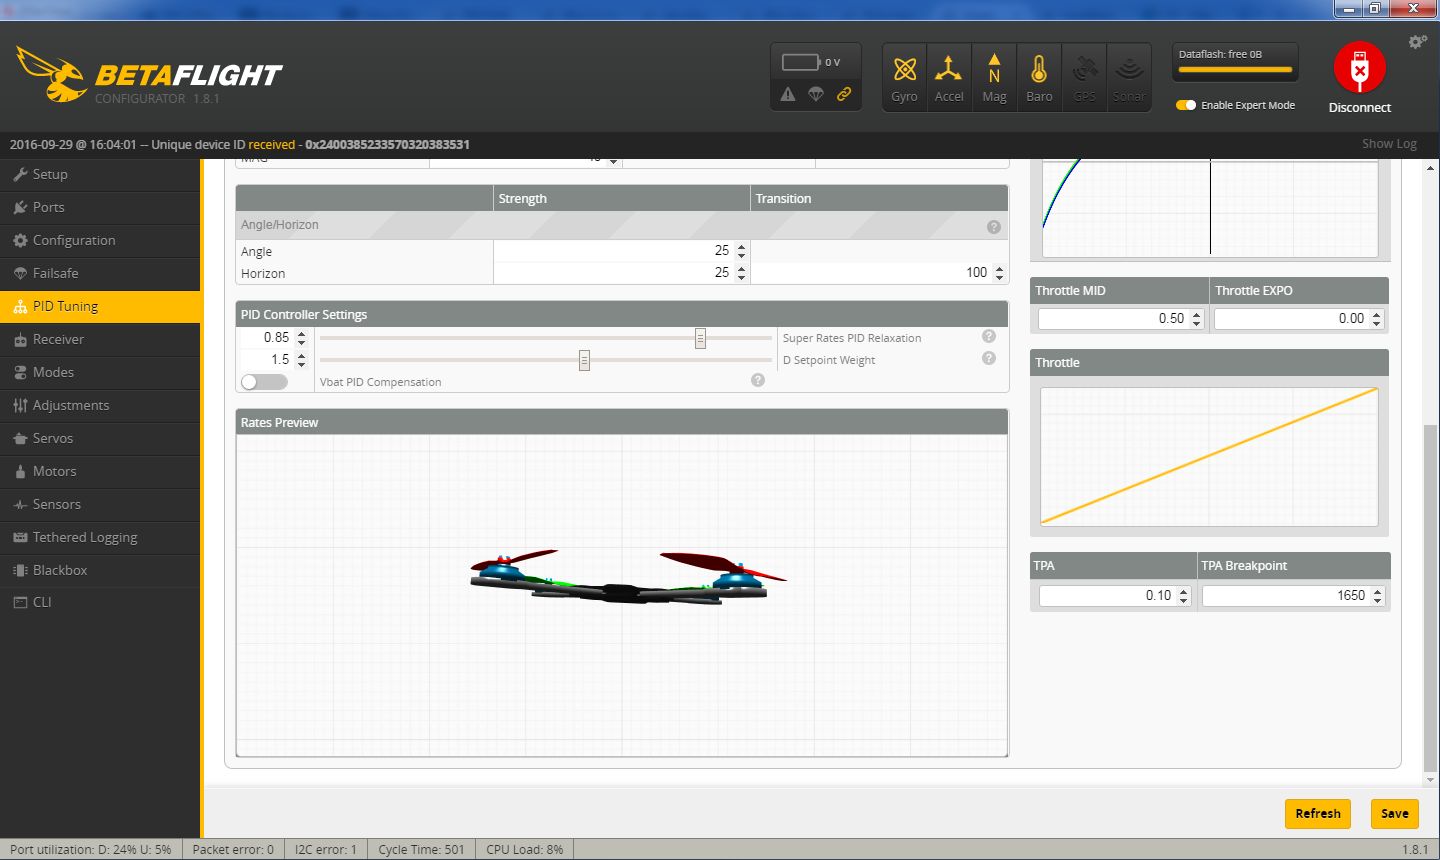Click the D Setpoint 1.5 stepper arrows
The height and width of the screenshot is (860, 1440).
(301, 360)
